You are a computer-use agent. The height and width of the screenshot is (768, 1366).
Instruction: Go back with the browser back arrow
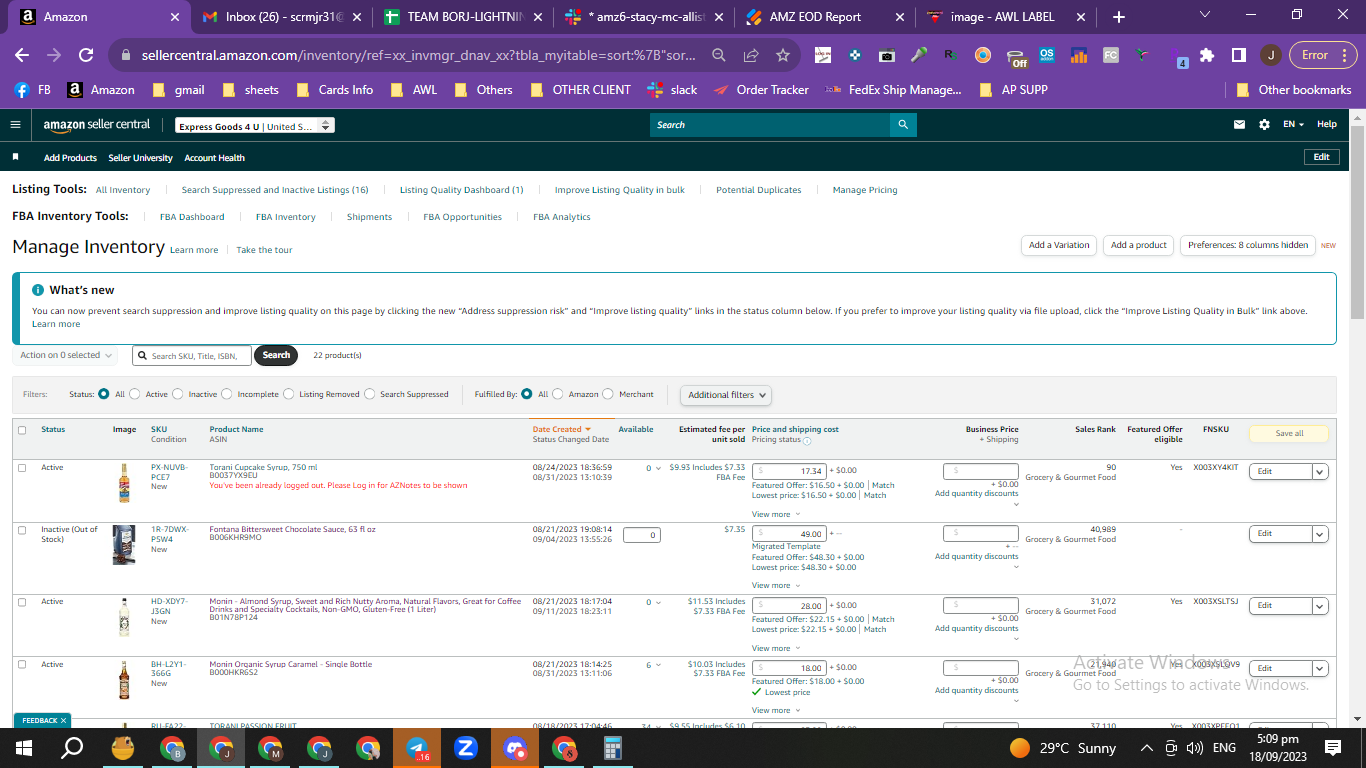[22, 55]
